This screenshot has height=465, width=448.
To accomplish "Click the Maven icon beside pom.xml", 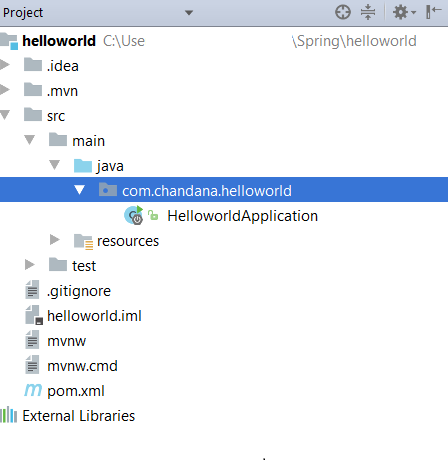I will [x=33, y=390].
